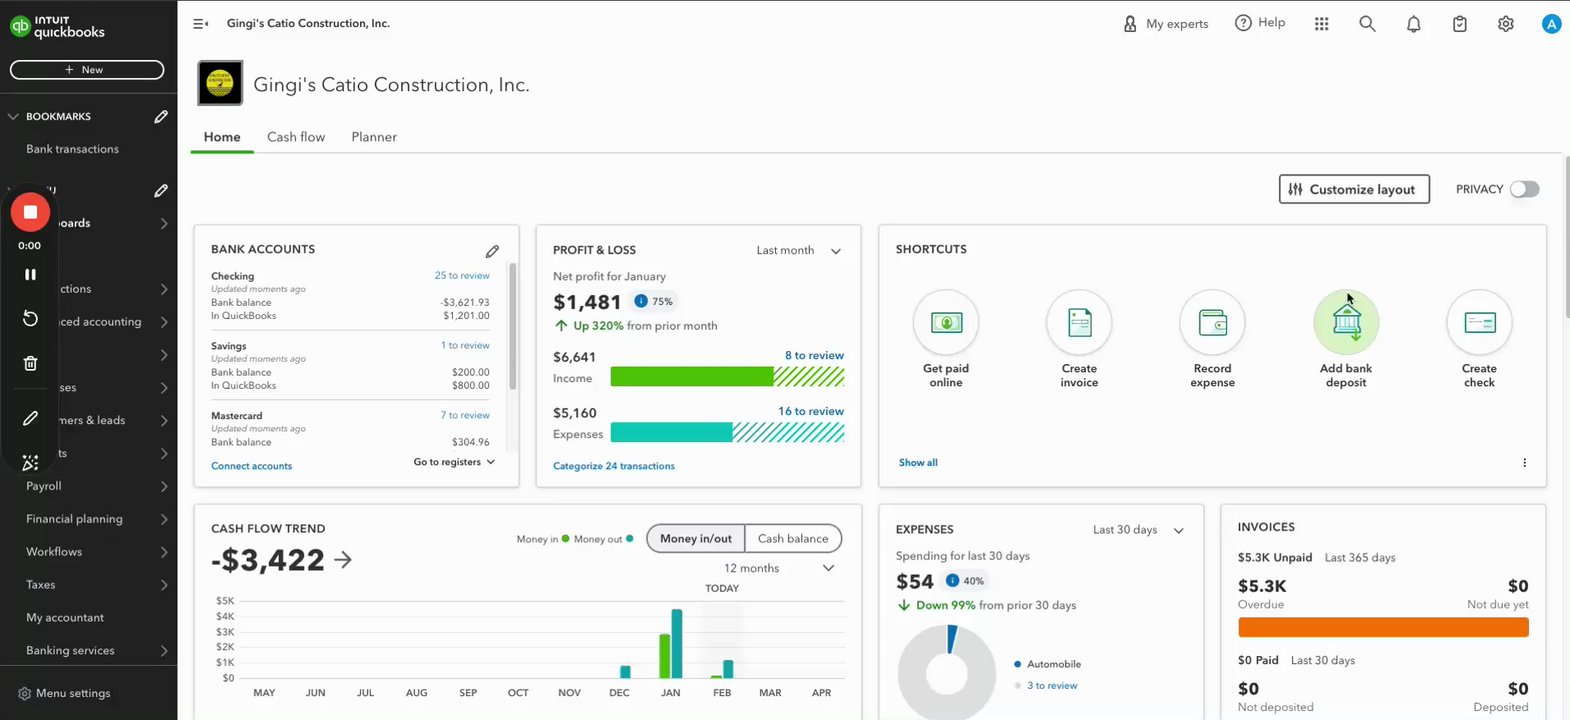
Task: Click the orange Overdue invoices bar
Action: 1383,627
